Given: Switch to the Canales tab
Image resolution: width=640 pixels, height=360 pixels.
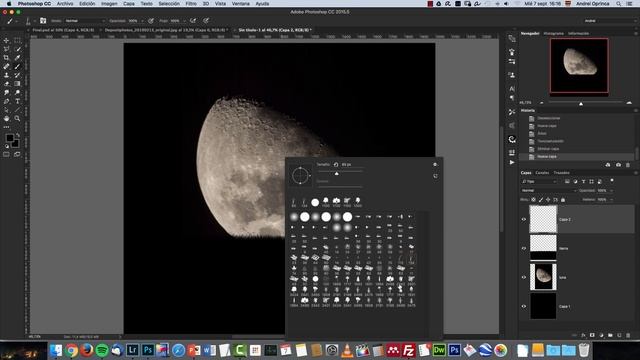Looking at the screenshot, I should click(542, 173).
